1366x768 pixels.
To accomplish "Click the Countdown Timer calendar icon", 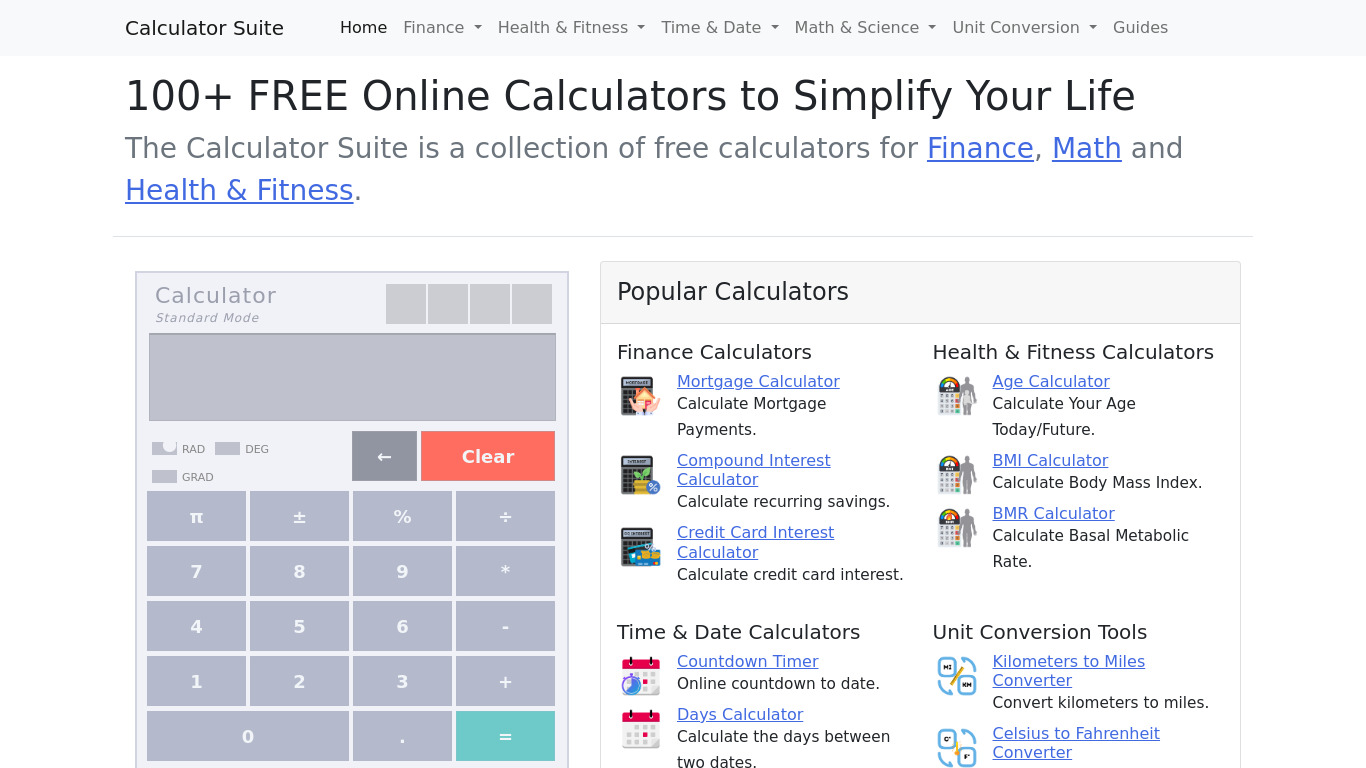I will click(640, 676).
